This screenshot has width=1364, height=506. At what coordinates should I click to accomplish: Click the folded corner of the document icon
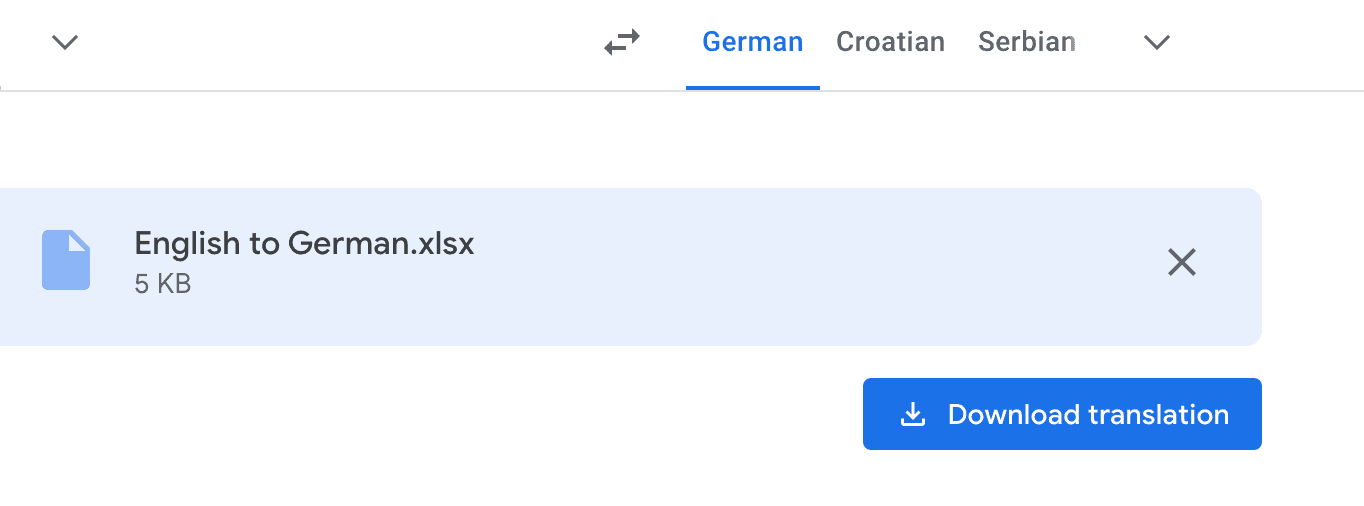[x=80, y=241]
